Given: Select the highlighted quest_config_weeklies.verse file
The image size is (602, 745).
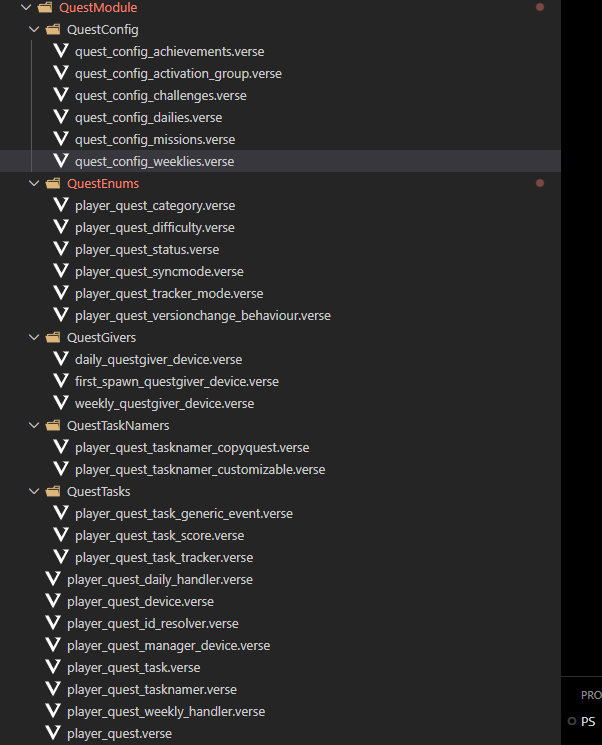Looking at the screenshot, I should [x=280, y=161].
